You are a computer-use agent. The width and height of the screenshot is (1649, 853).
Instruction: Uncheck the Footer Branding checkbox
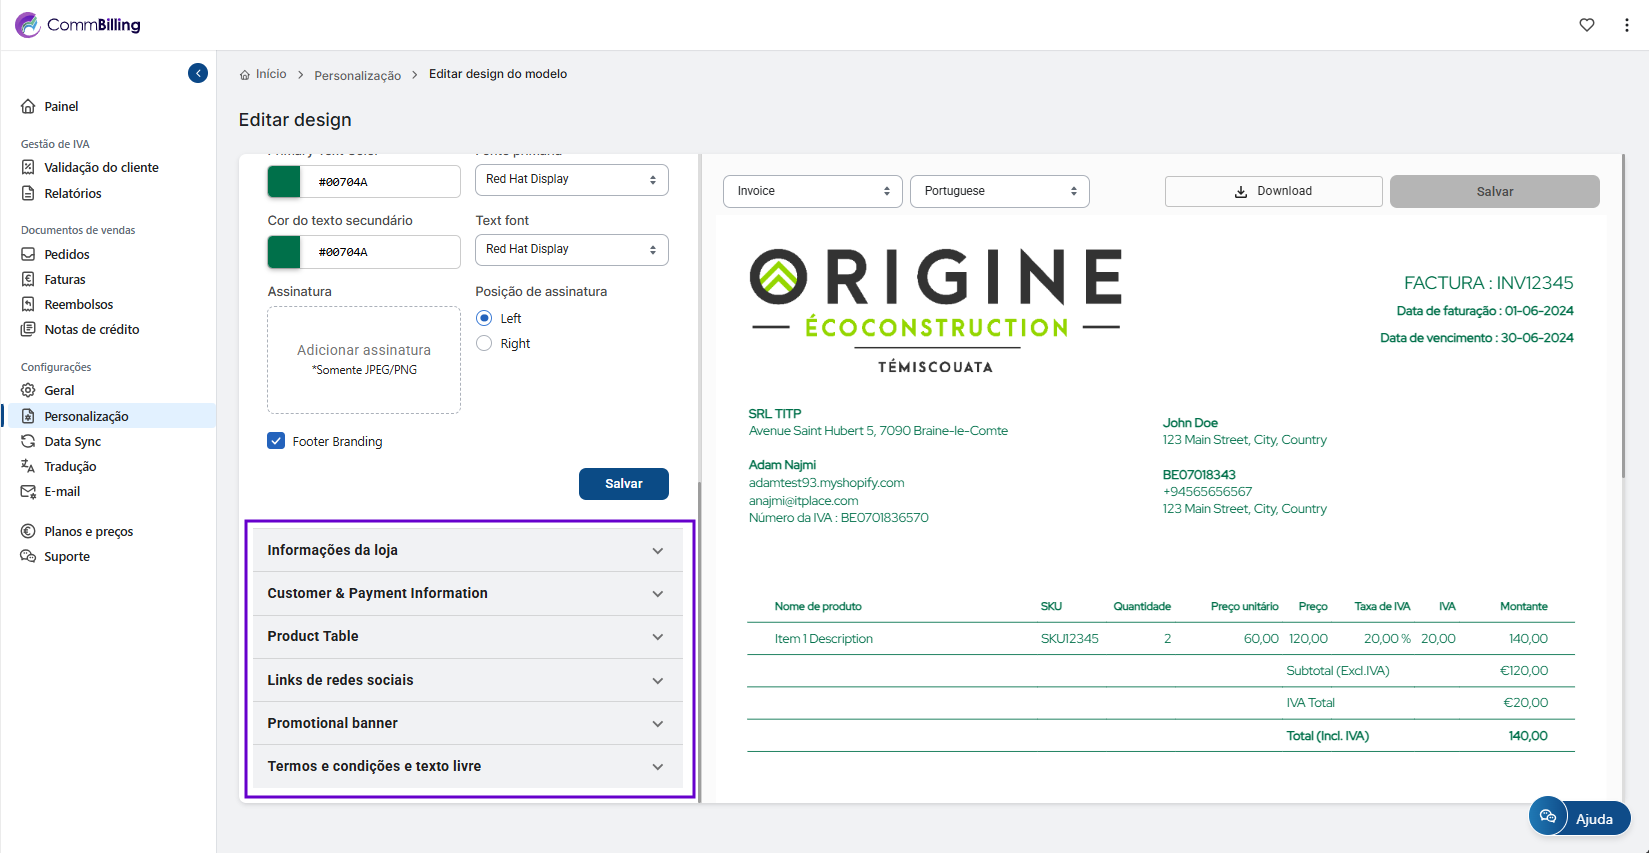(276, 441)
